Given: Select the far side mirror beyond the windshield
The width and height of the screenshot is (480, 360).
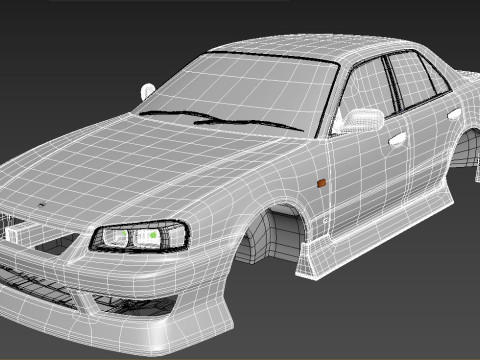Looking at the screenshot, I should pos(147,91).
